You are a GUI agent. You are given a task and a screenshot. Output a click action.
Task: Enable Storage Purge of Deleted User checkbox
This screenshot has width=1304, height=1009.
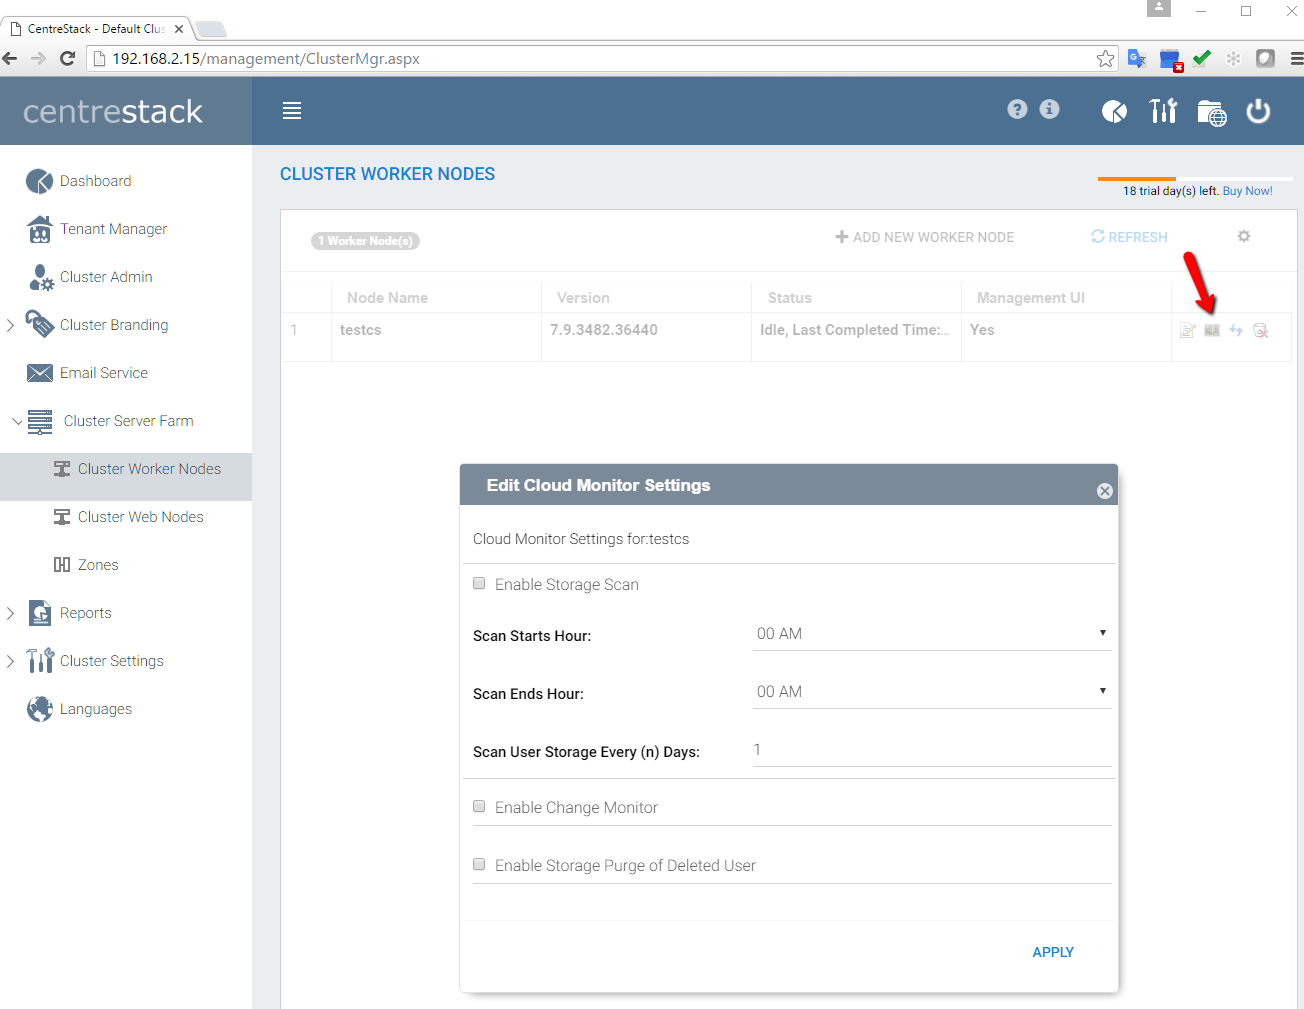[x=479, y=864]
